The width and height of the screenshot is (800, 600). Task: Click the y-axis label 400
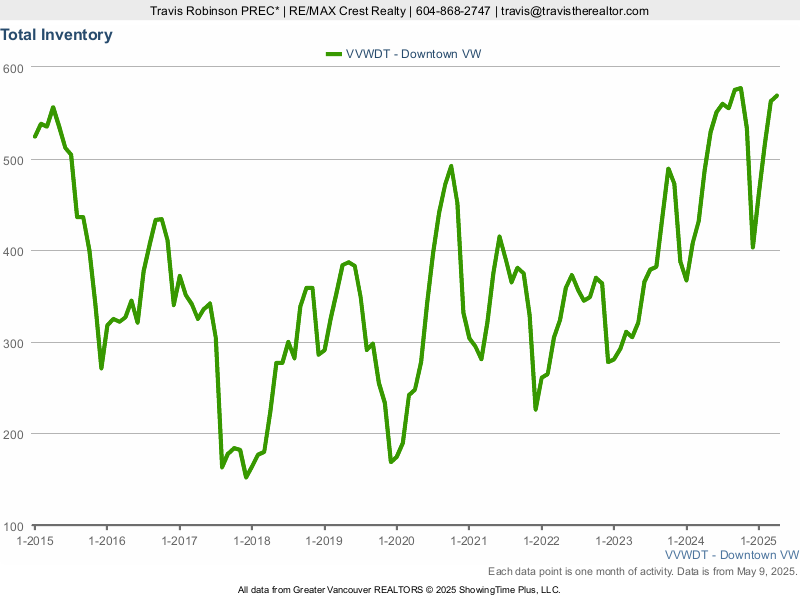[x=13, y=252]
